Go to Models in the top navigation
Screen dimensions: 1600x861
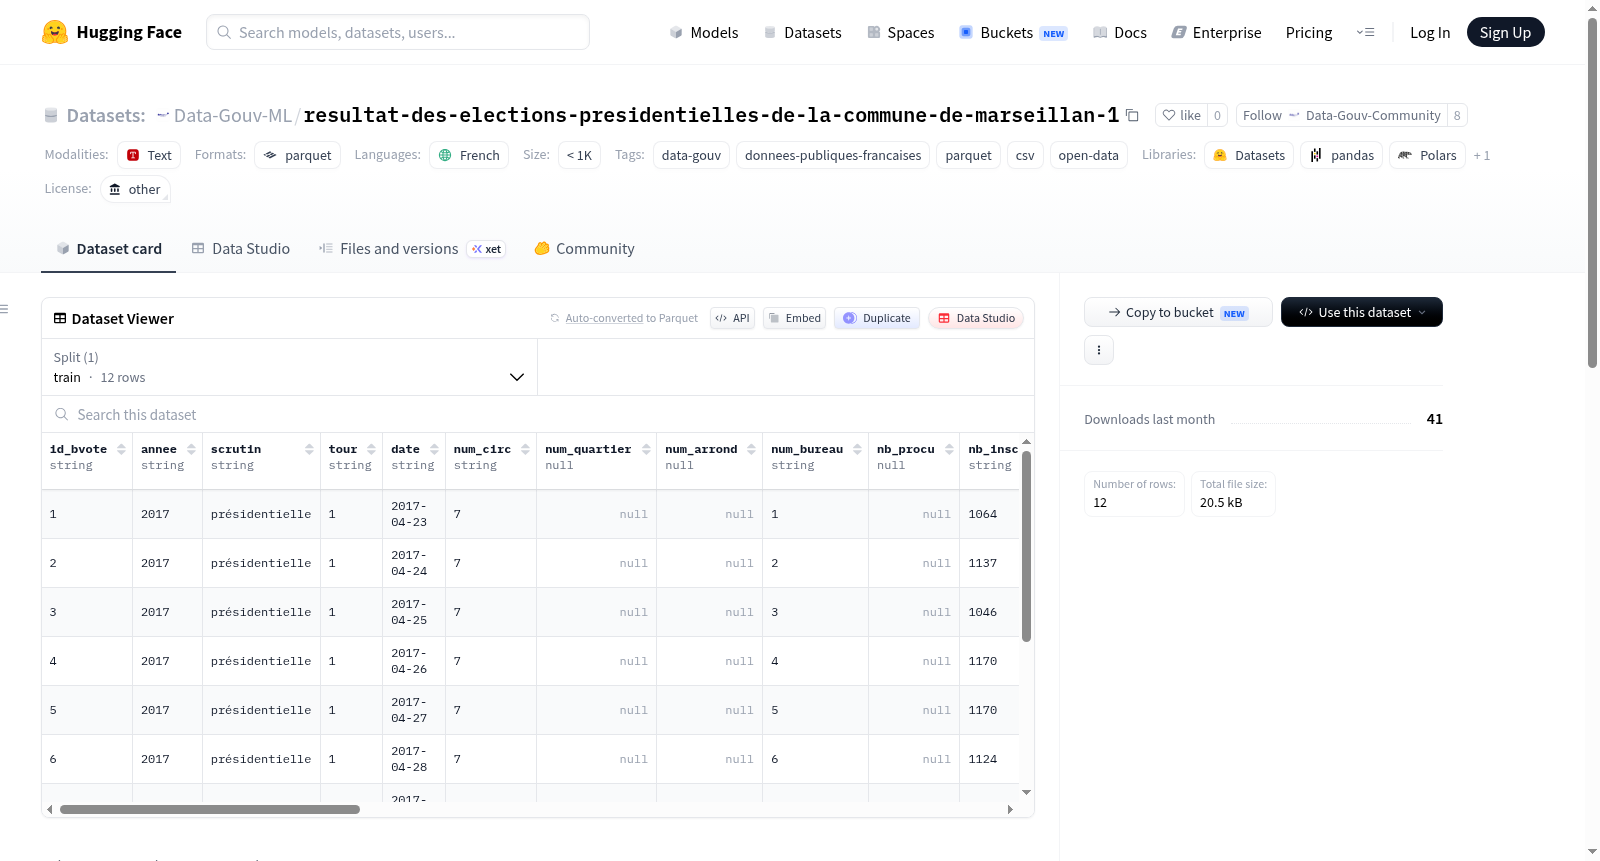pos(704,32)
